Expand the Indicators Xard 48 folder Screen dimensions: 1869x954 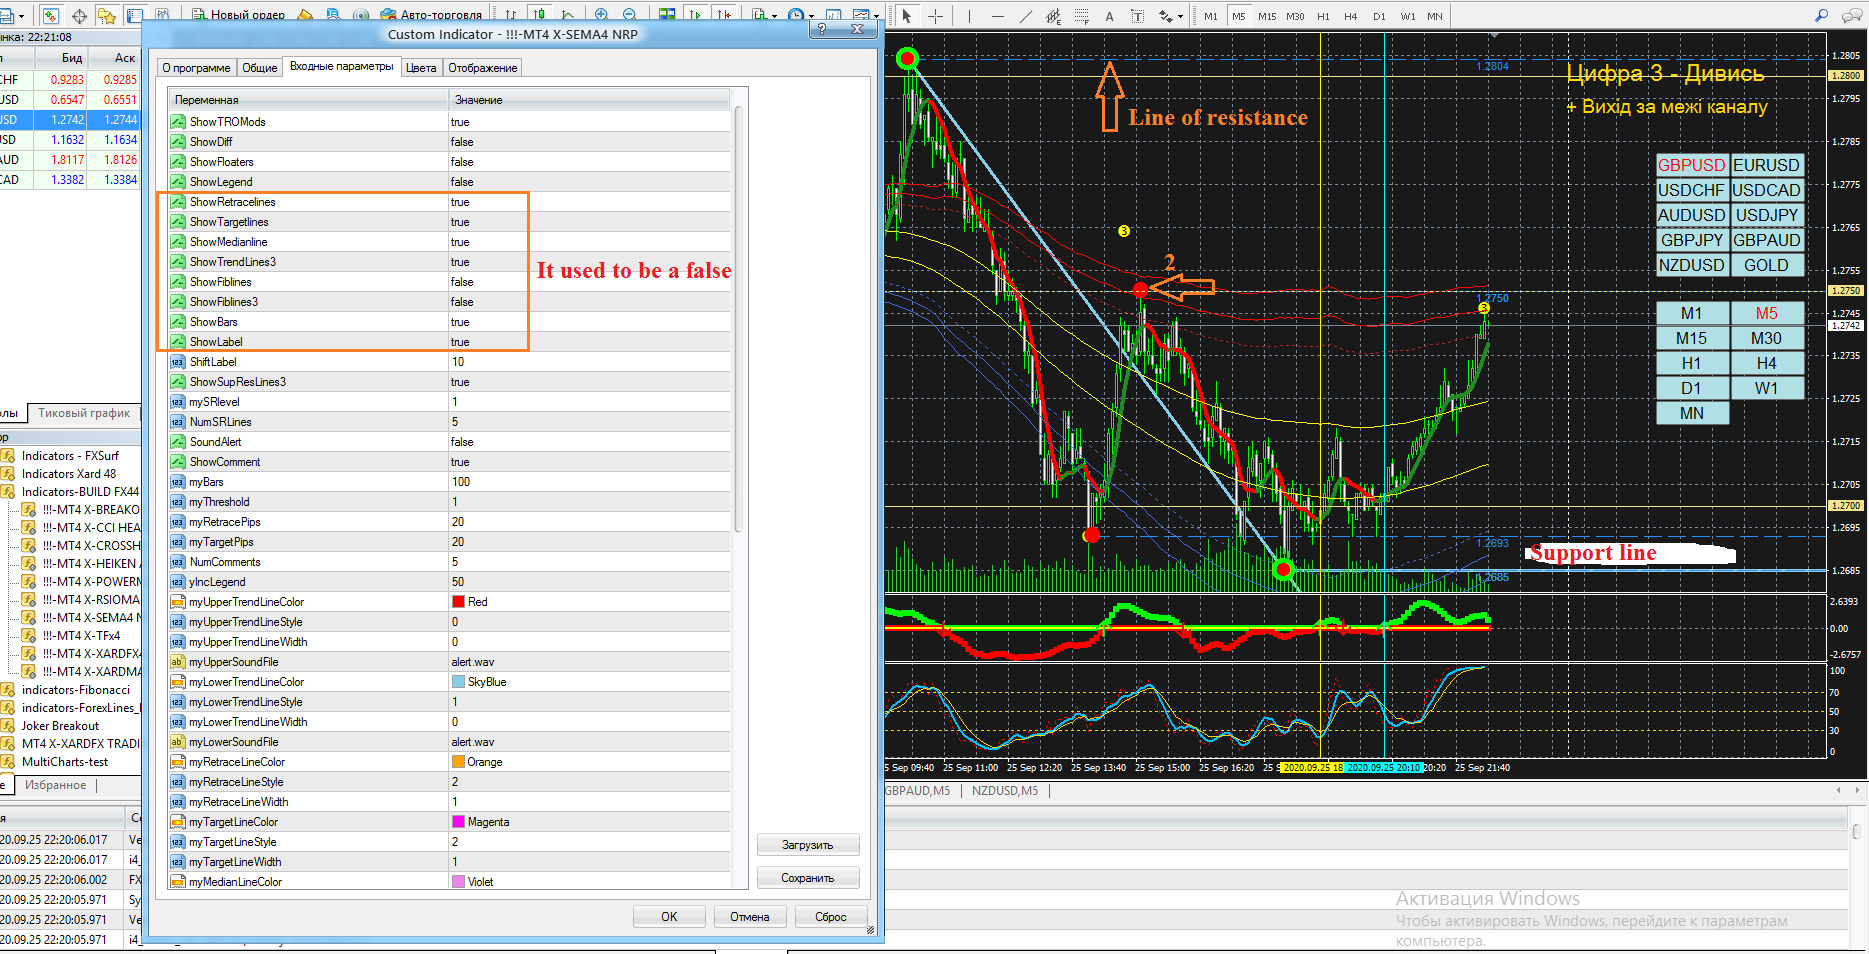tap(68, 474)
